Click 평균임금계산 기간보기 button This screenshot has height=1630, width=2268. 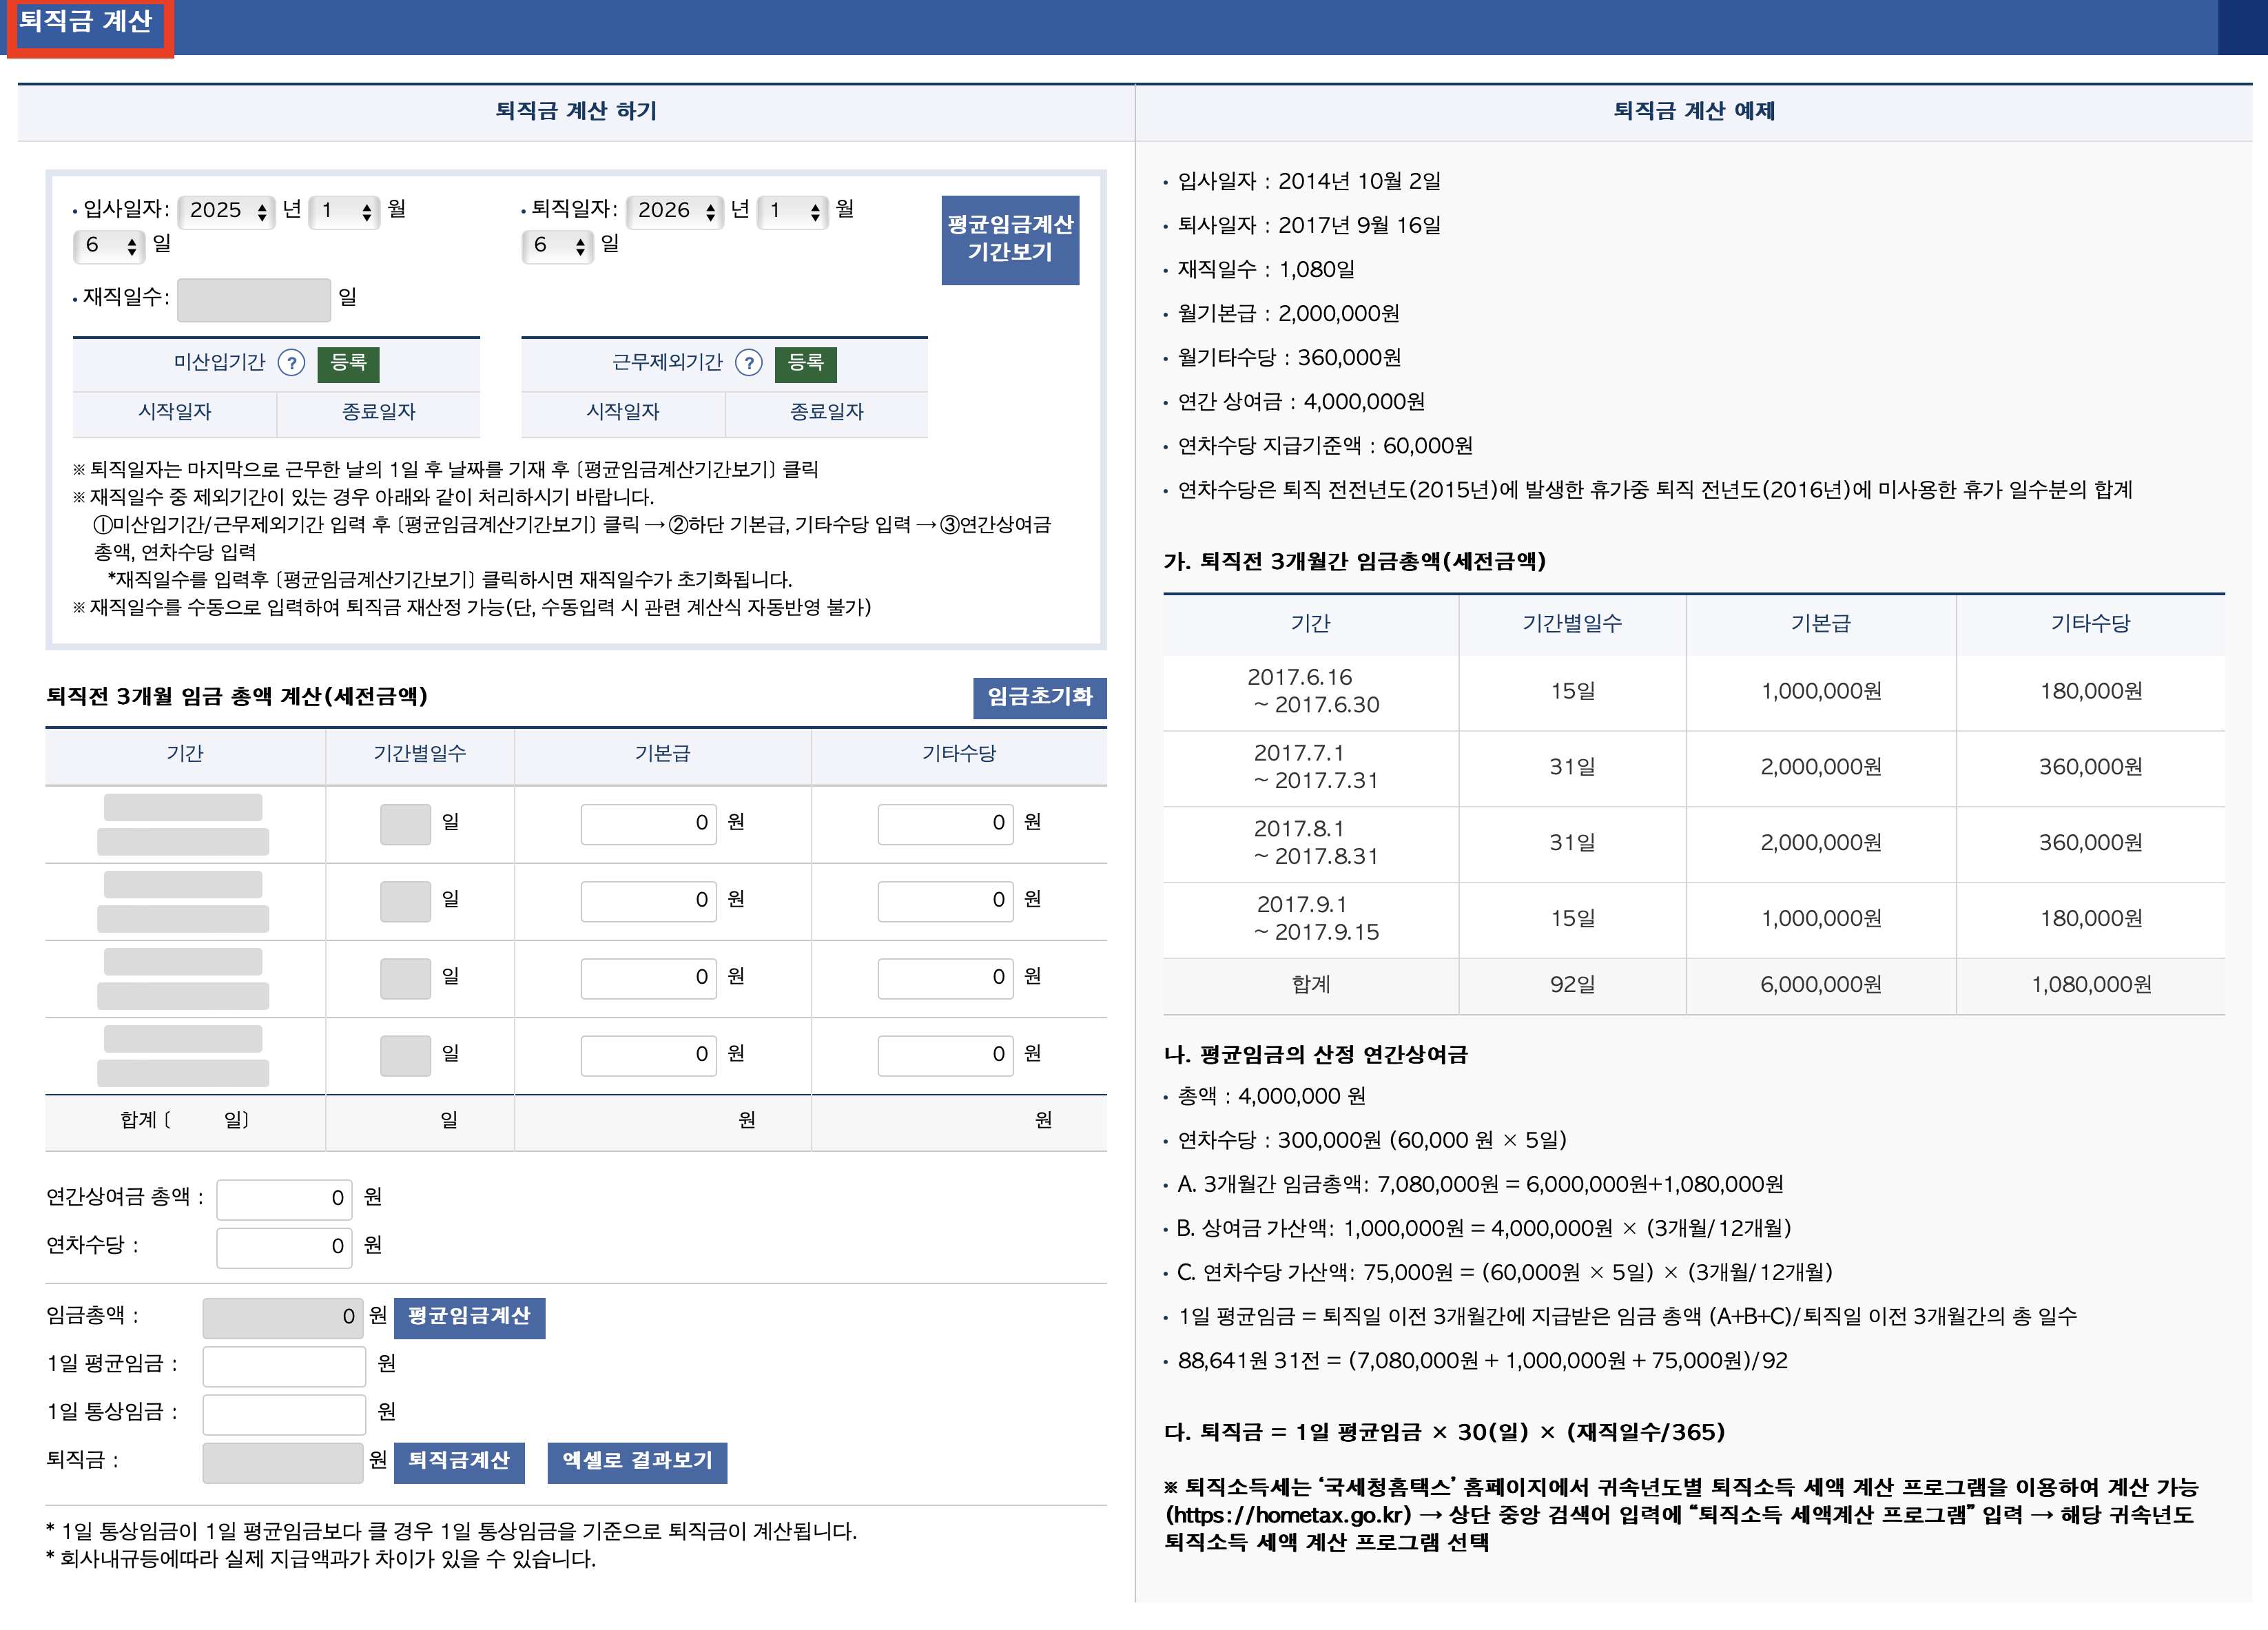tap(1009, 240)
